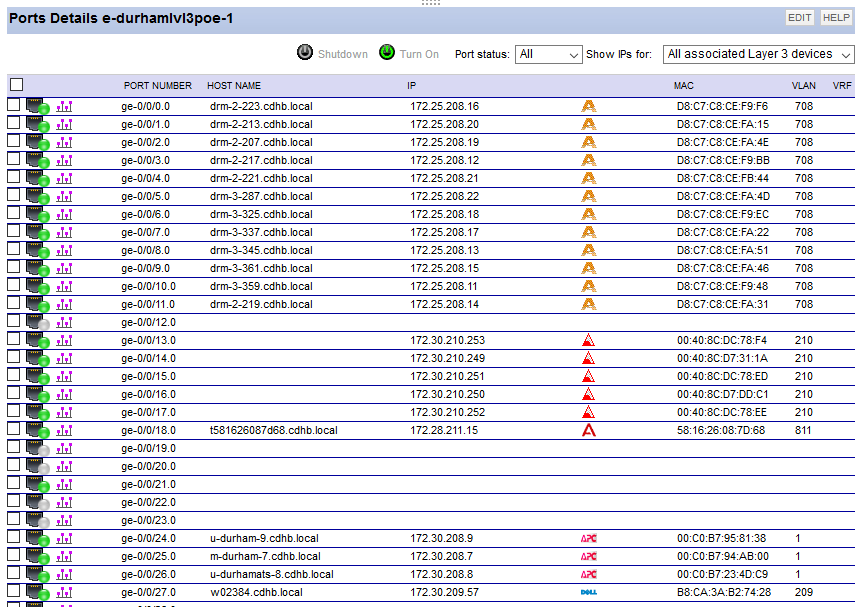The width and height of the screenshot is (863, 607).
Task: Open traffic graph icon for ge-0/0/1.0
Action: click(x=64, y=124)
